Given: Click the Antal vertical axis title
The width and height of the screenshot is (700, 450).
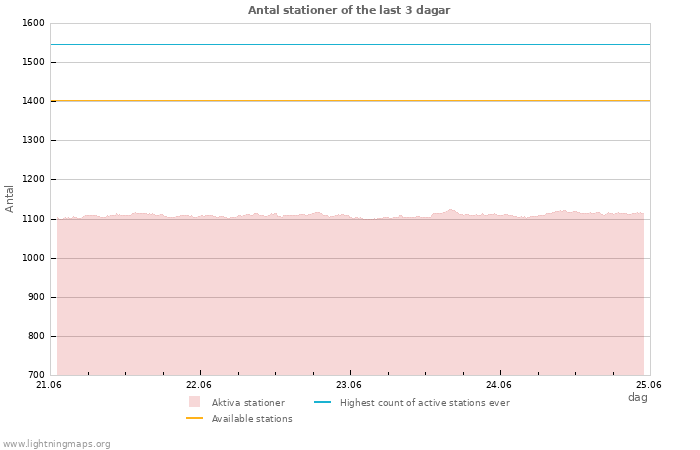Looking at the screenshot, I should pos(9,199).
